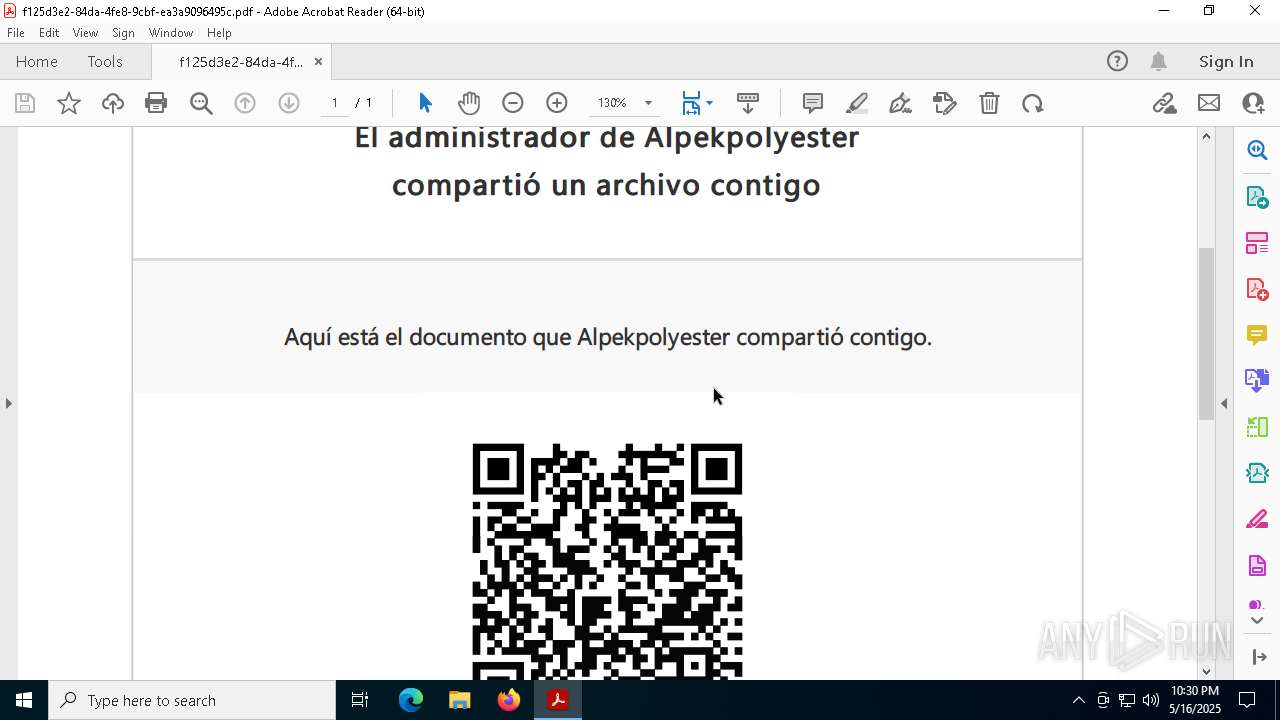Open the Windows Start menu

coord(24,700)
